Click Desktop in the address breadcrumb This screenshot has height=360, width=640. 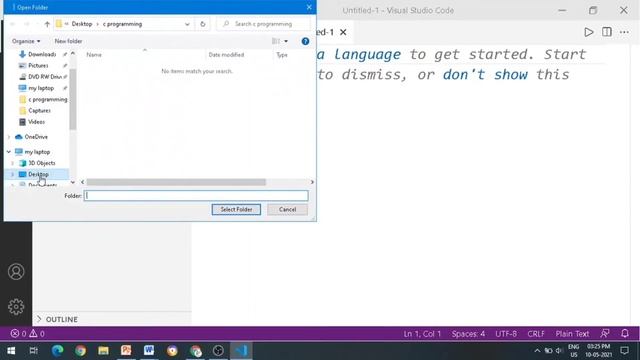point(82,24)
